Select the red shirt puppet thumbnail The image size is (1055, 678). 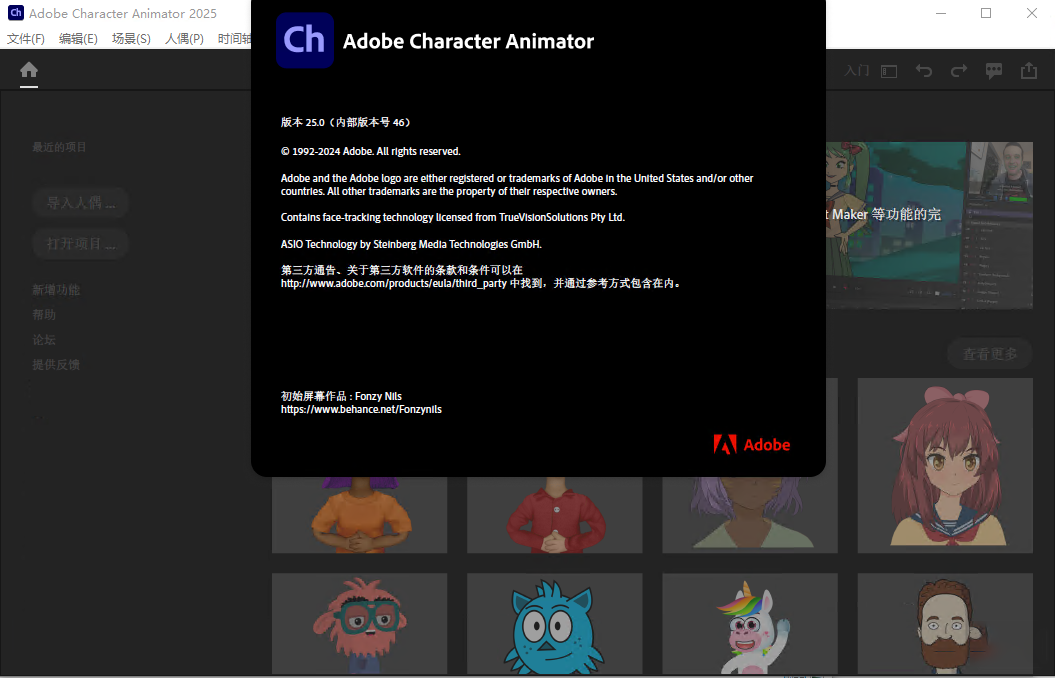click(x=554, y=515)
